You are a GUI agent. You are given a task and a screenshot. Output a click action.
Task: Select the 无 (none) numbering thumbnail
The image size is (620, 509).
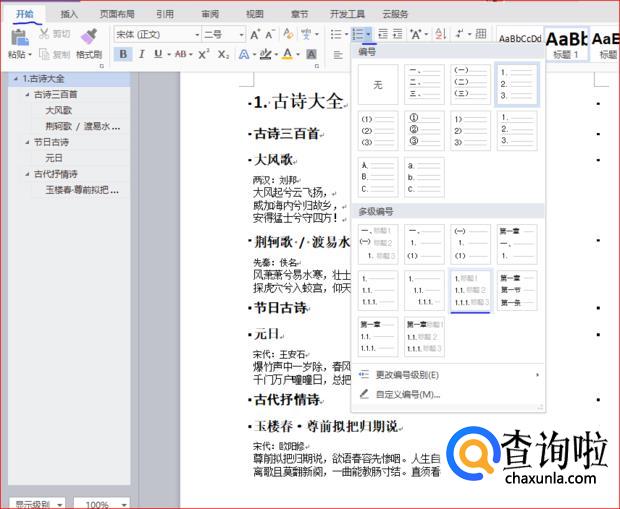tap(378, 85)
